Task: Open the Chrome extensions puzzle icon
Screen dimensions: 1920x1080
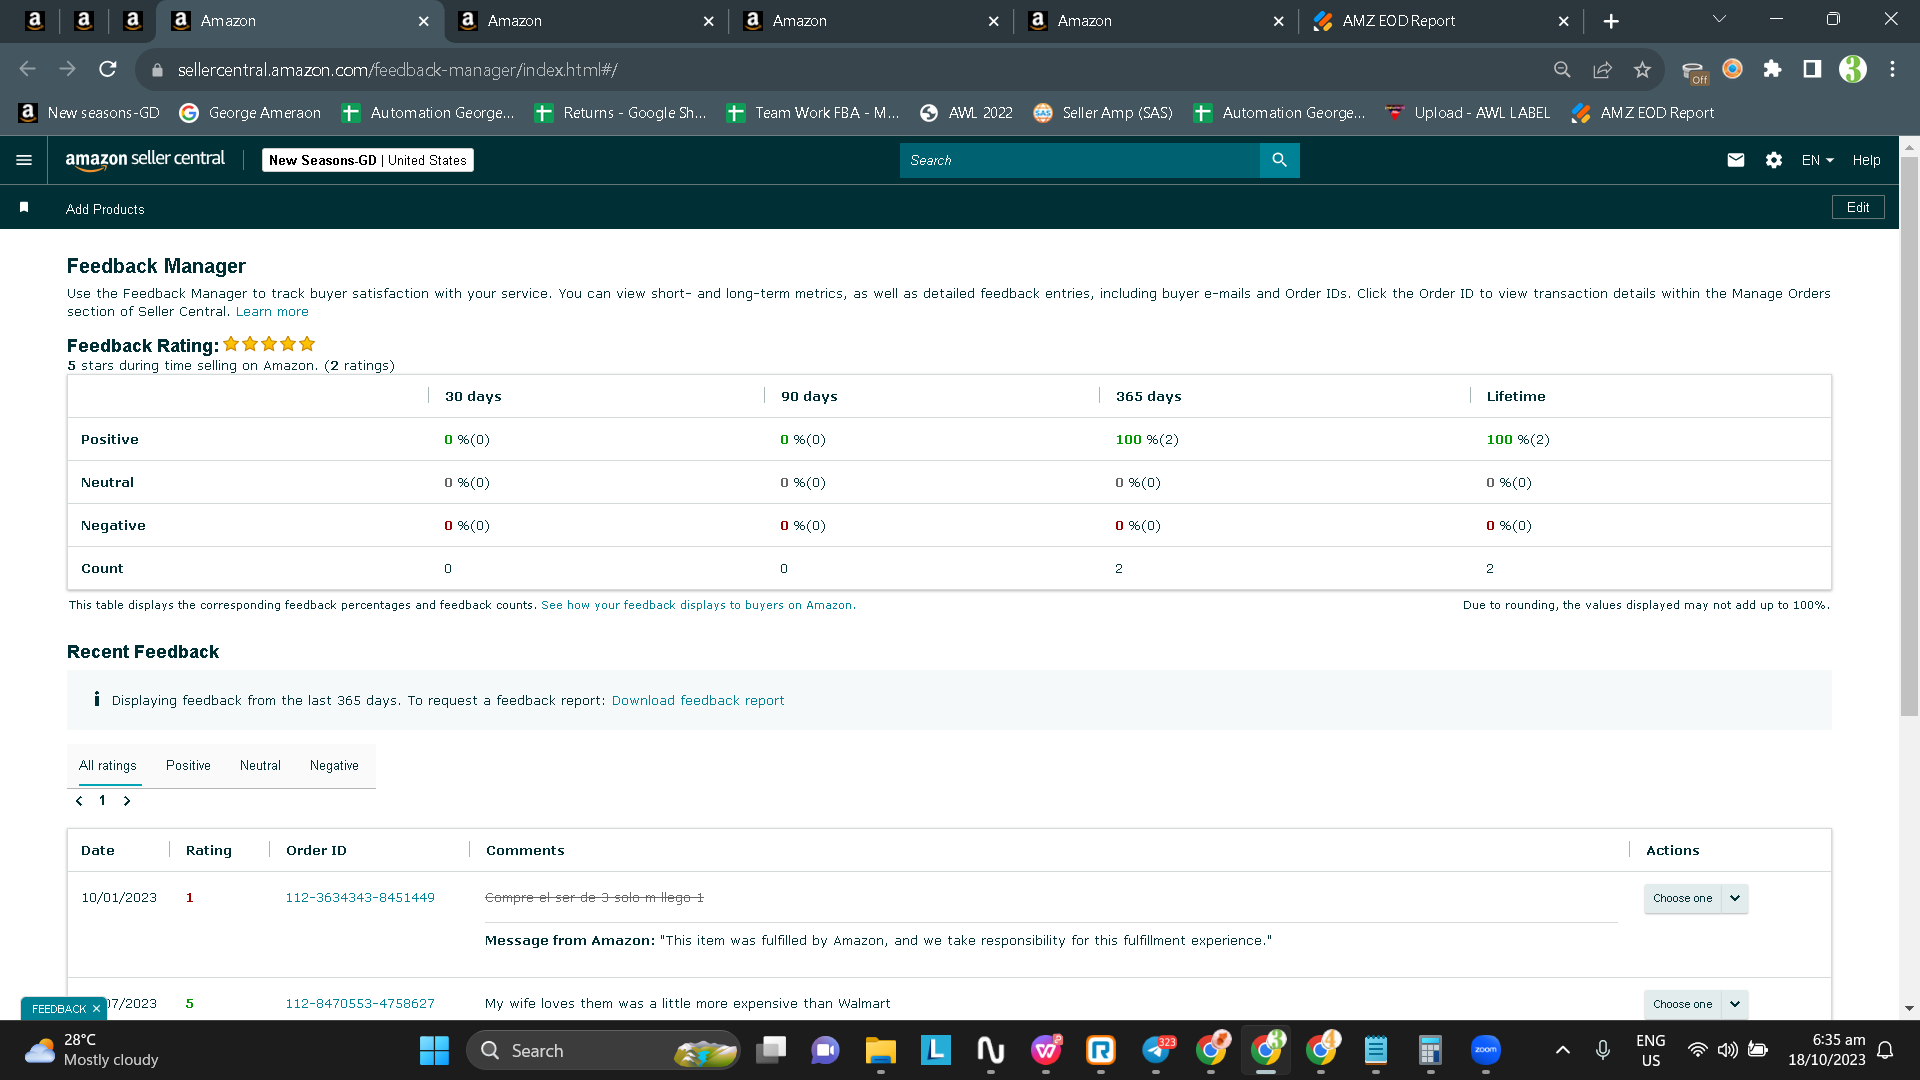Action: [x=1772, y=69]
